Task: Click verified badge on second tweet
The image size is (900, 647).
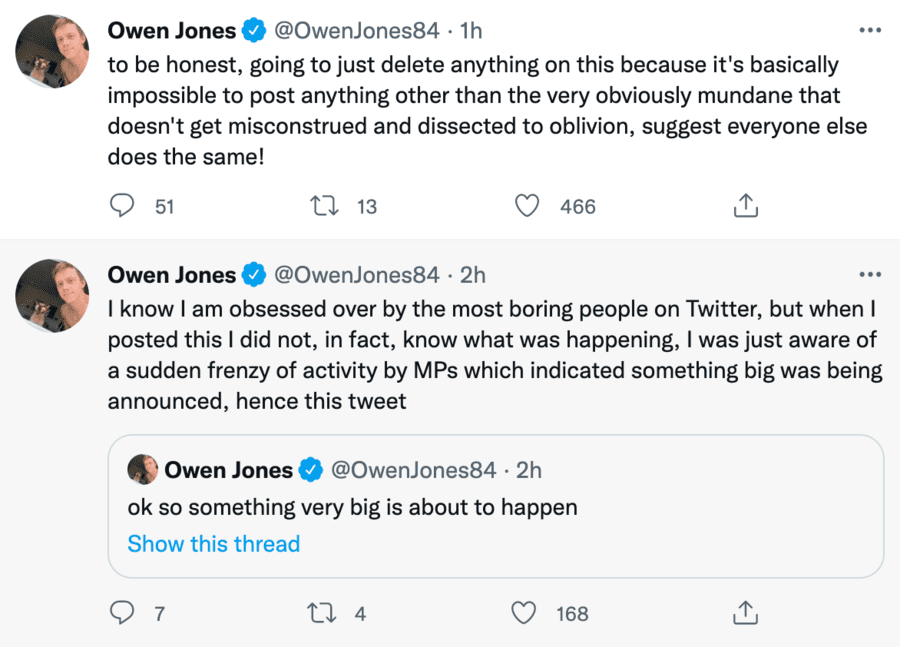Action: coord(255,275)
